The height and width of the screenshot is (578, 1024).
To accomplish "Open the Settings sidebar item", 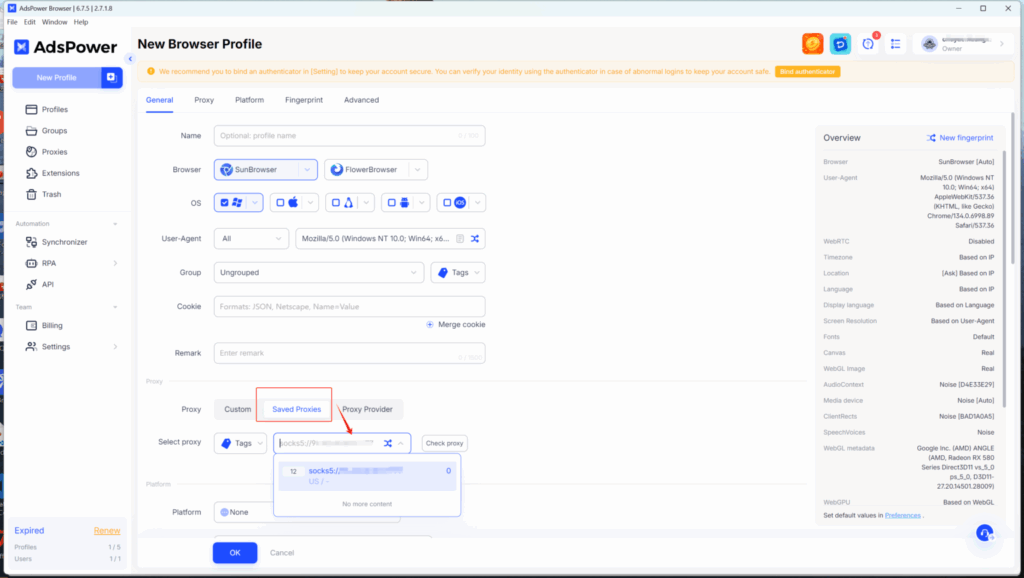I will pos(56,347).
